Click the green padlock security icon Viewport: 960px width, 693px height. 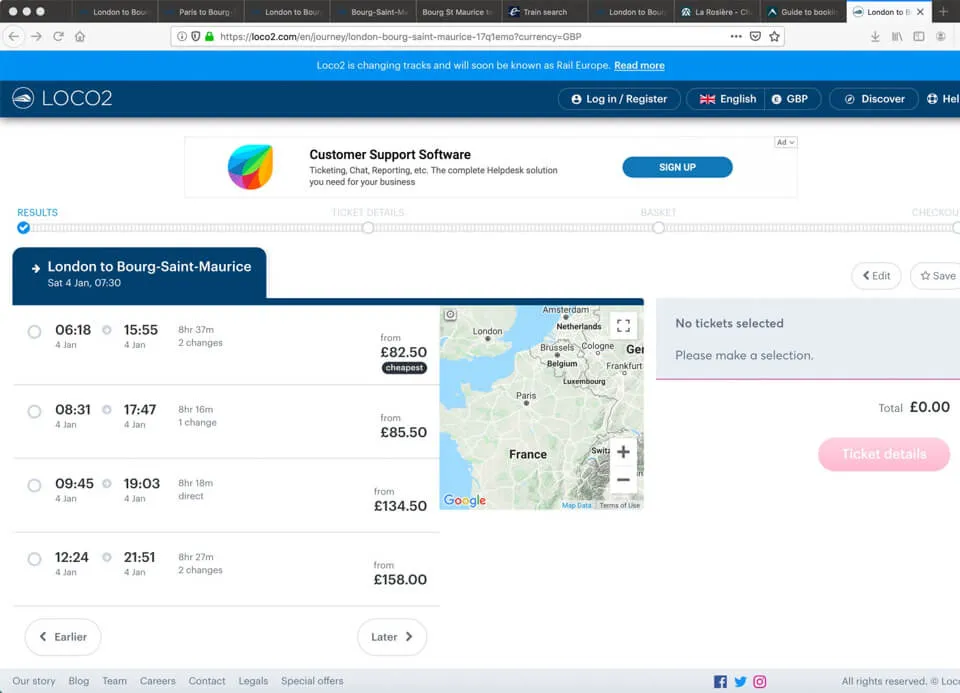pyautogui.click(x=209, y=37)
